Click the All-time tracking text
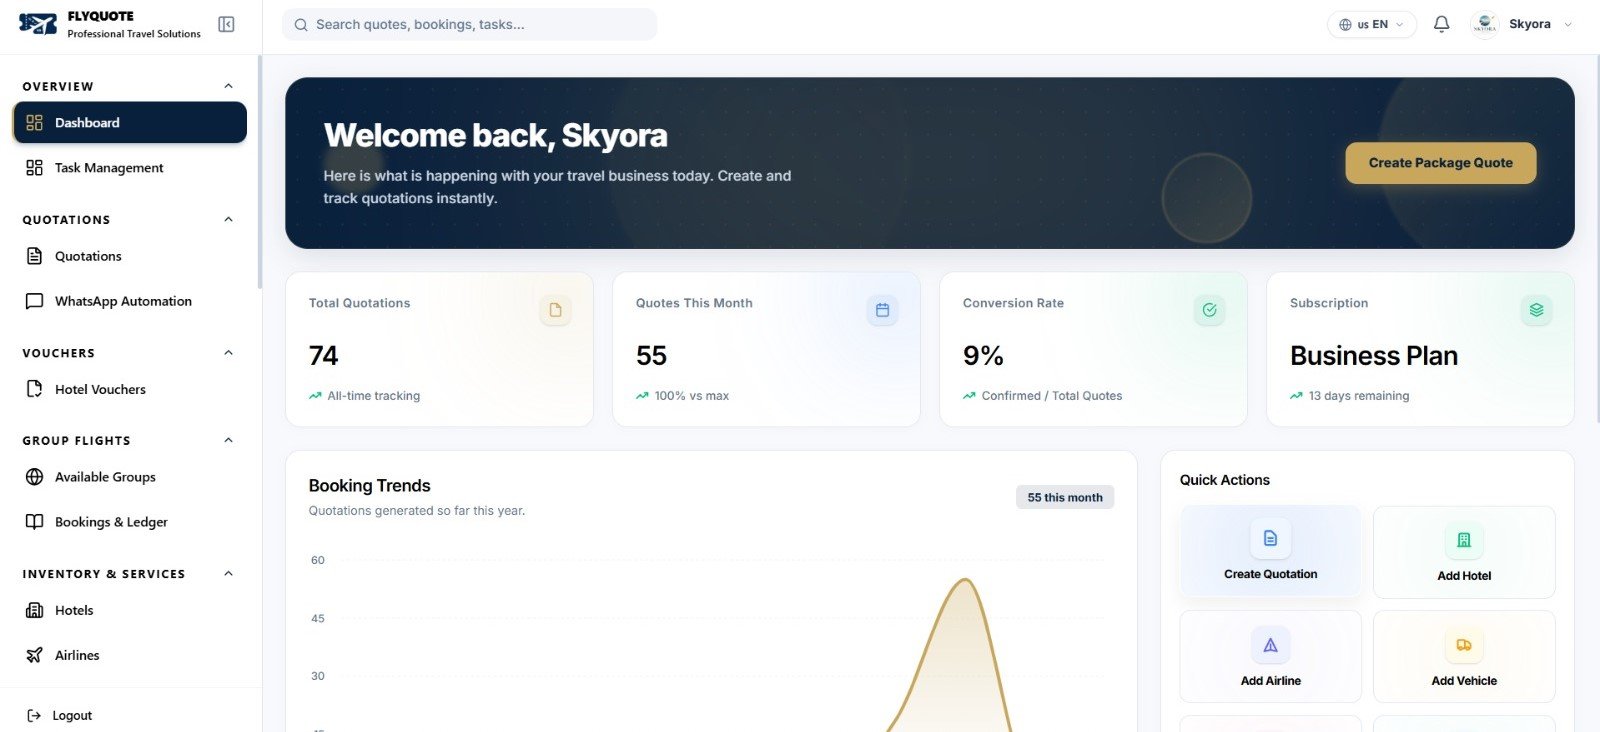 373,396
